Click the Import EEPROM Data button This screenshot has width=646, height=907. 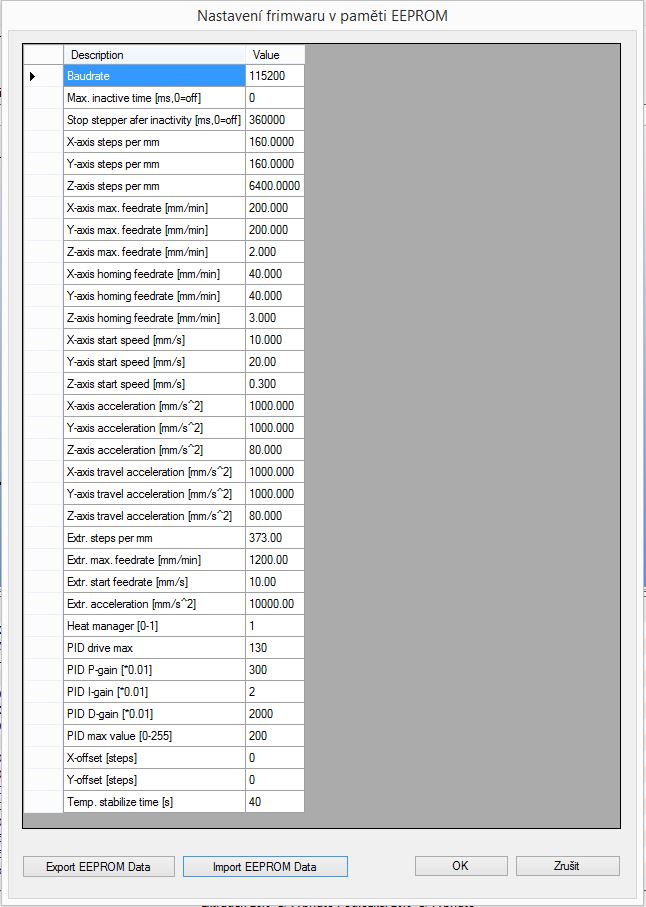tap(264, 866)
